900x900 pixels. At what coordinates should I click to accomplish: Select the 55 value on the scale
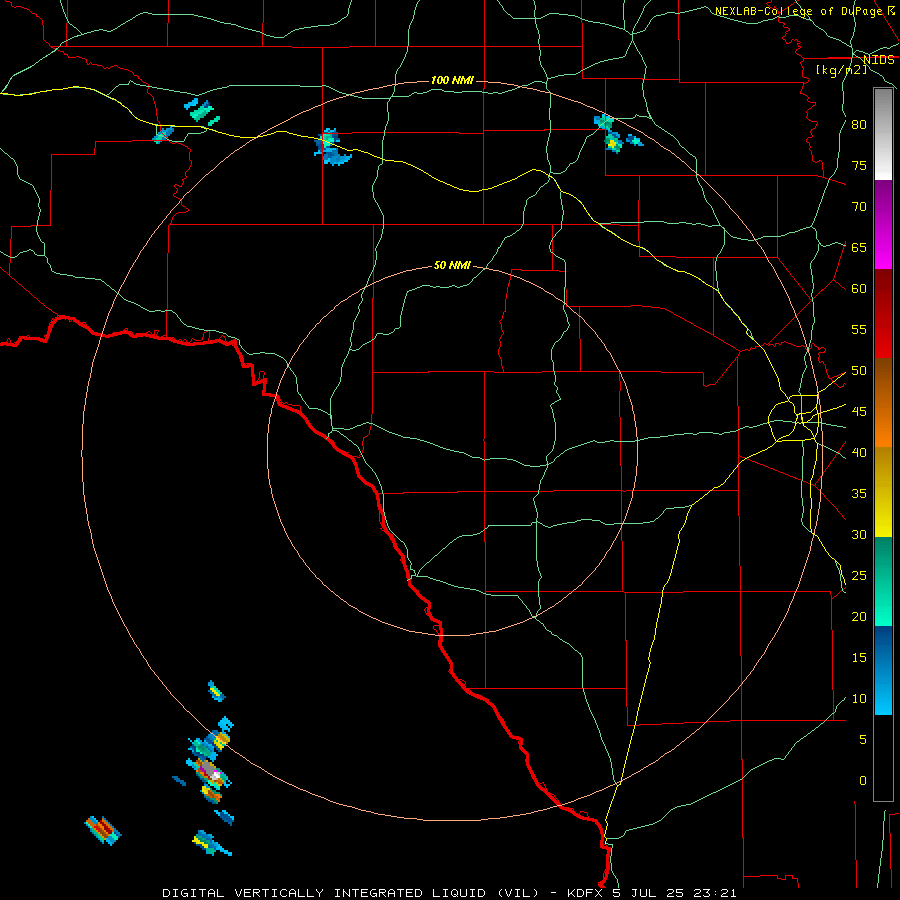tap(859, 329)
